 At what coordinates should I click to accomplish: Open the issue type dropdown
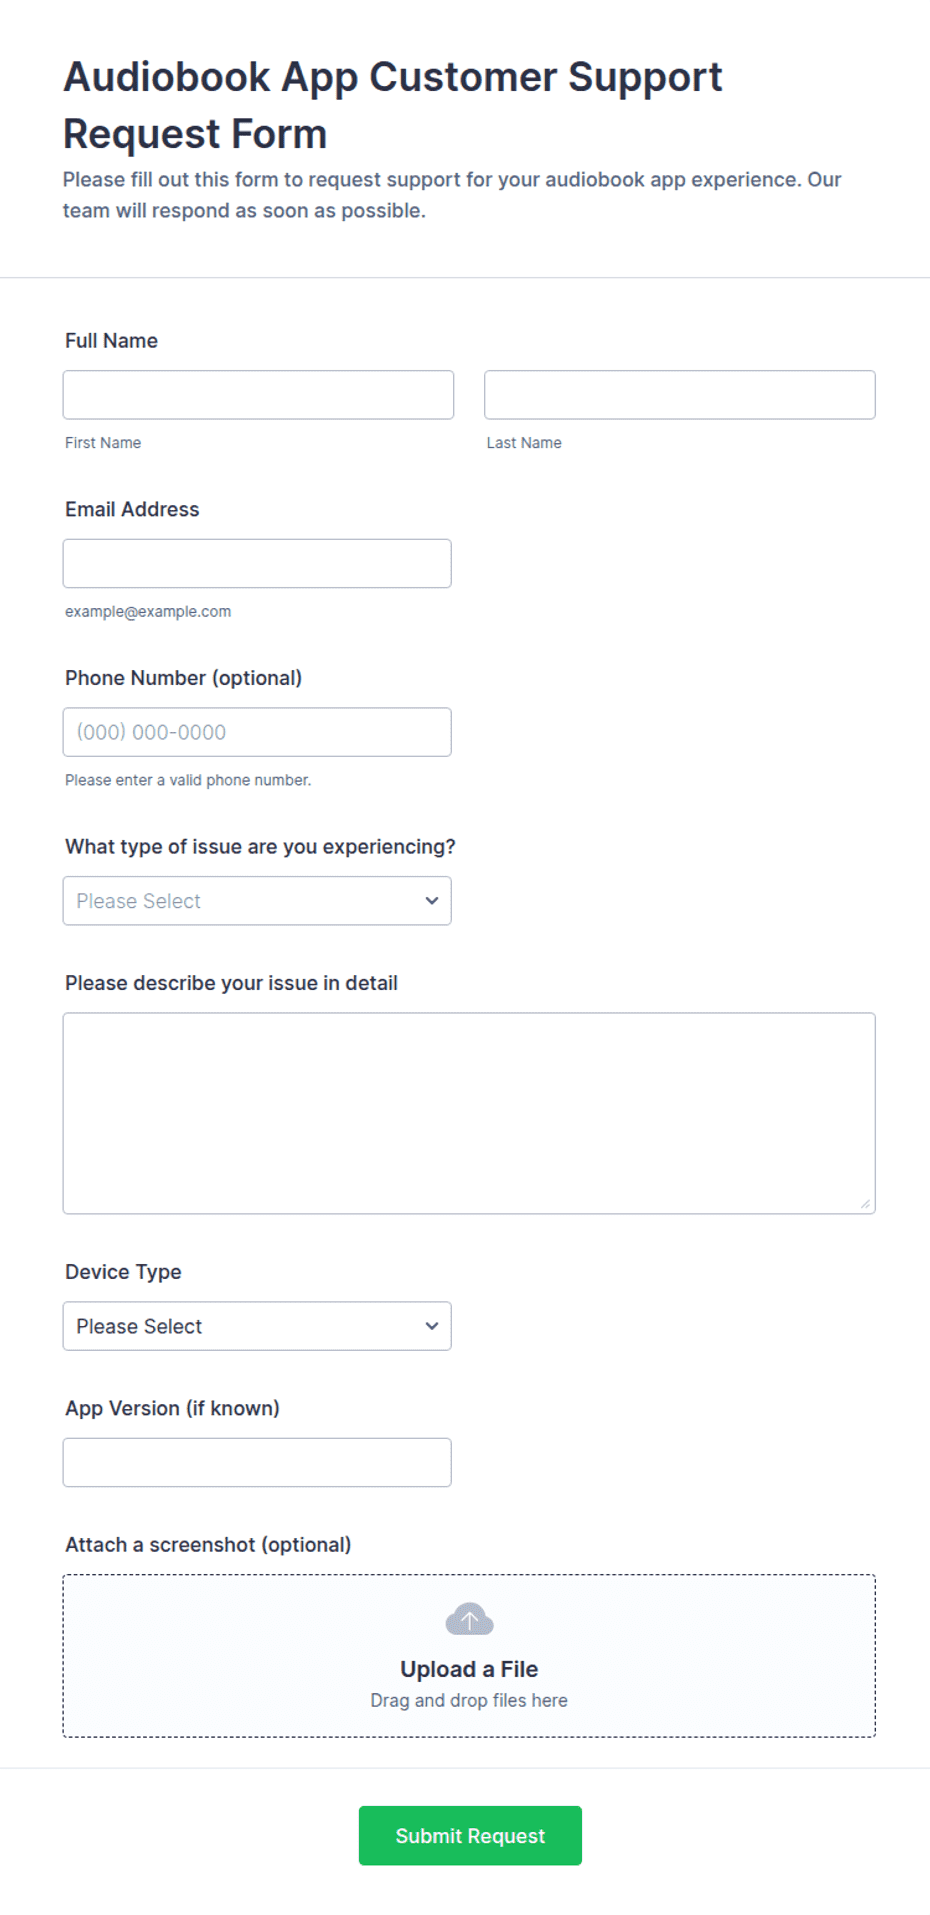coord(257,901)
